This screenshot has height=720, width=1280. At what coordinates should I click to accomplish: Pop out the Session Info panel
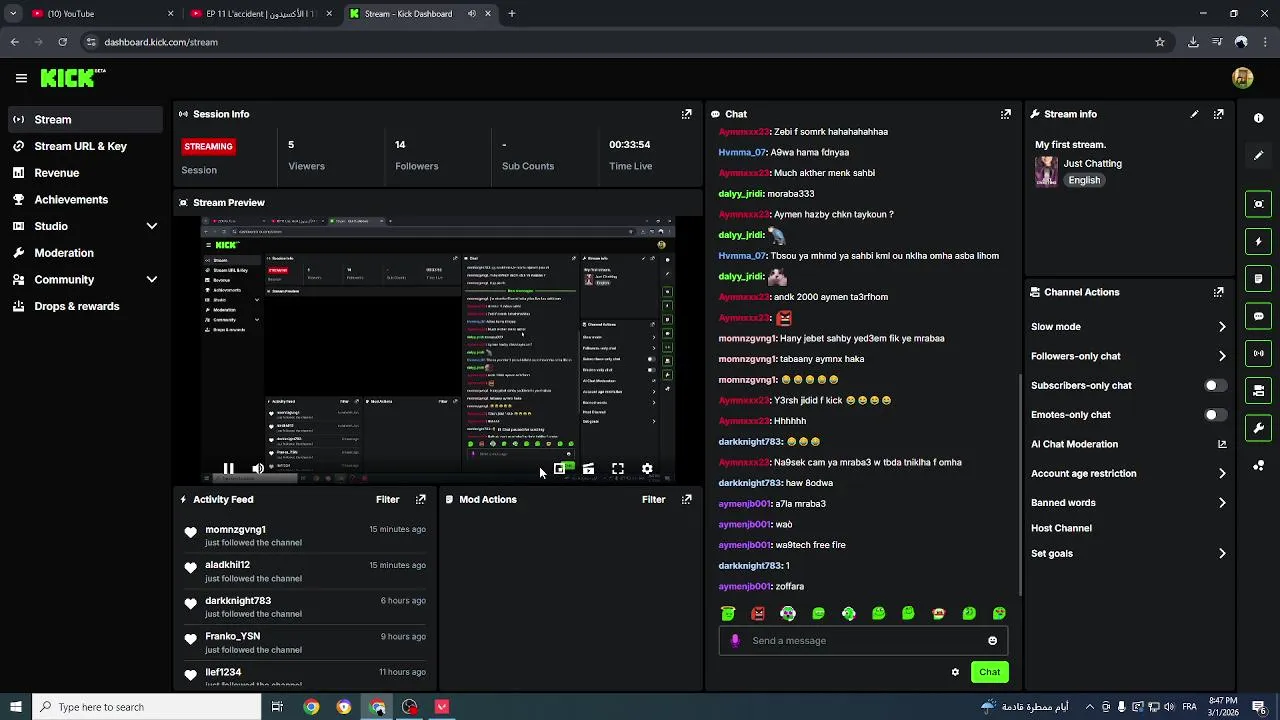(x=686, y=114)
